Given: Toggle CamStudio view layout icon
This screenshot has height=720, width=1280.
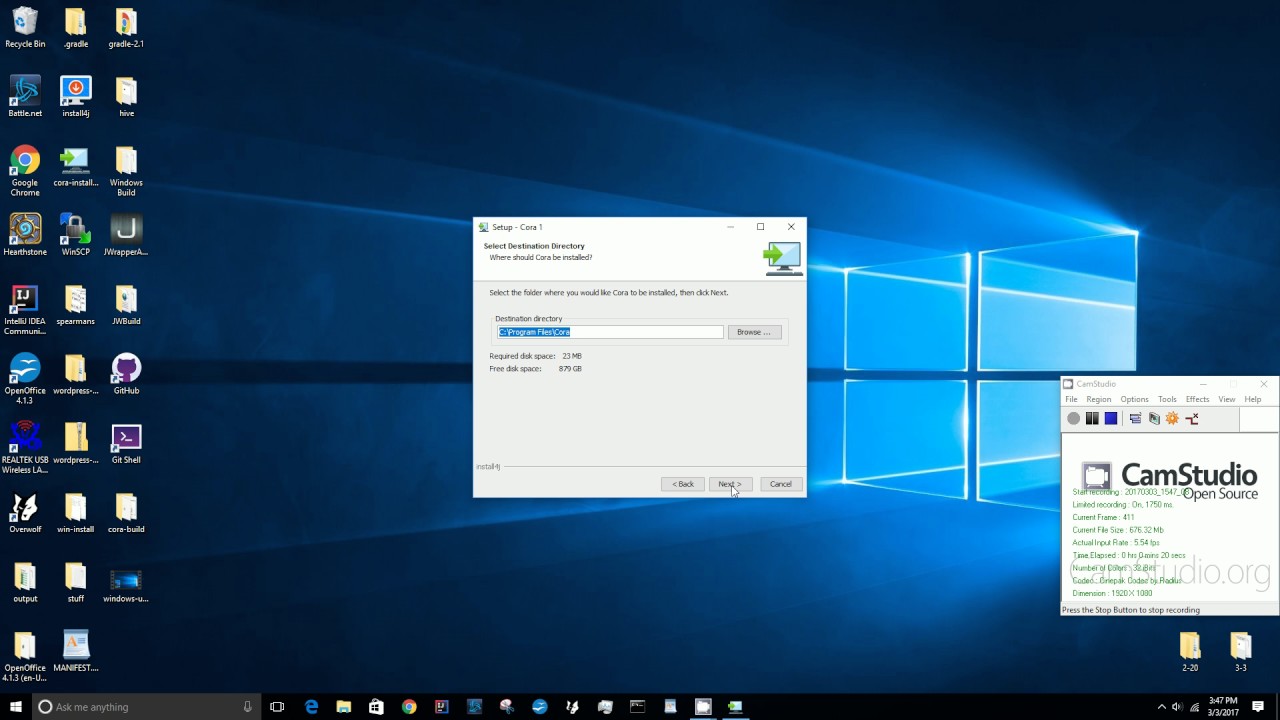Looking at the screenshot, I should pos(1135,419).
